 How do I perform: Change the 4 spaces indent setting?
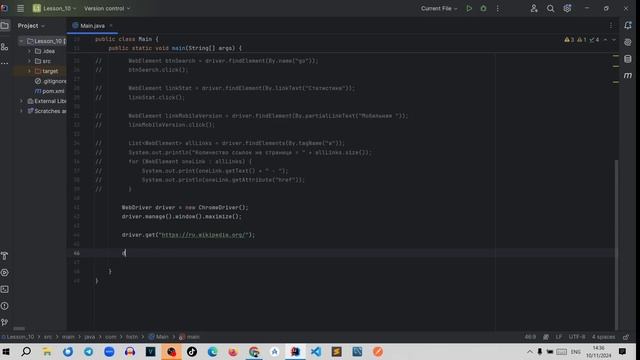point(603,337)
